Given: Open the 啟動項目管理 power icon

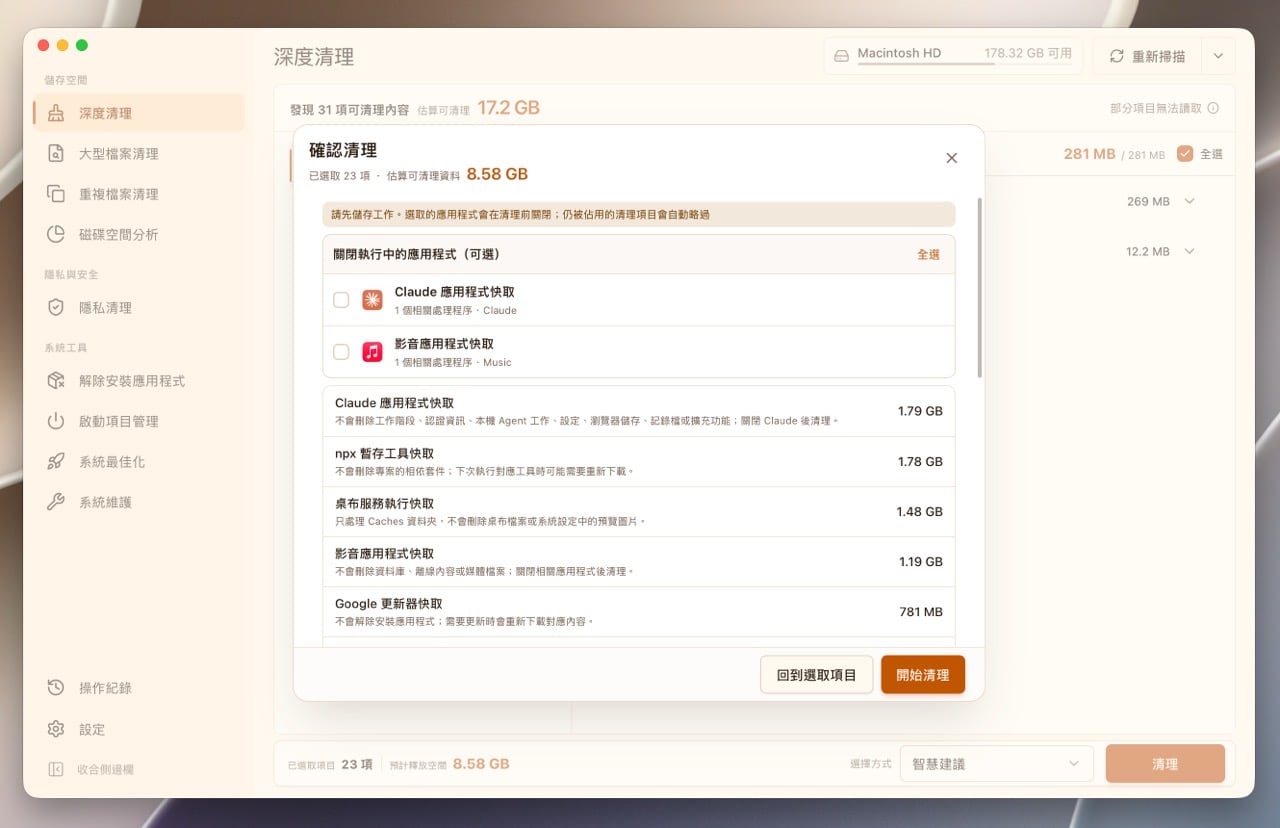Looking at the screenshot, I should coord(57,421).
